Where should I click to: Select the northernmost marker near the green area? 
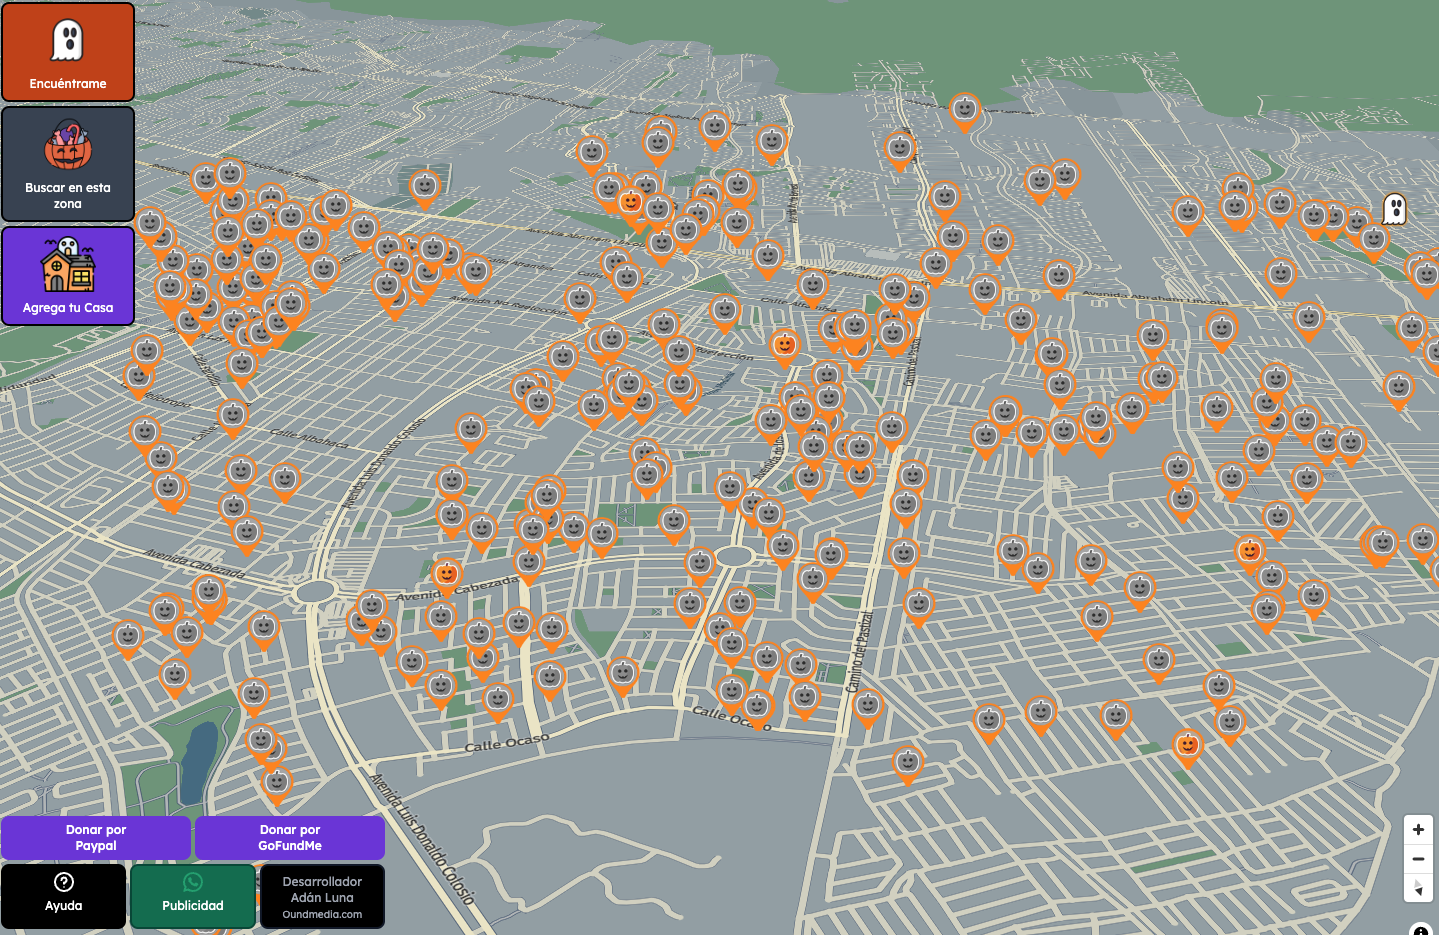[964, 108]
